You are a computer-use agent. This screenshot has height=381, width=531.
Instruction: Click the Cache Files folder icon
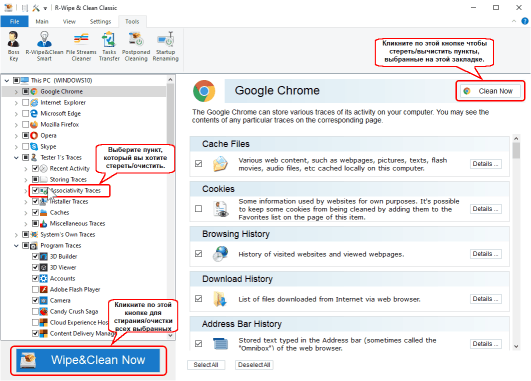pos(220,164)
